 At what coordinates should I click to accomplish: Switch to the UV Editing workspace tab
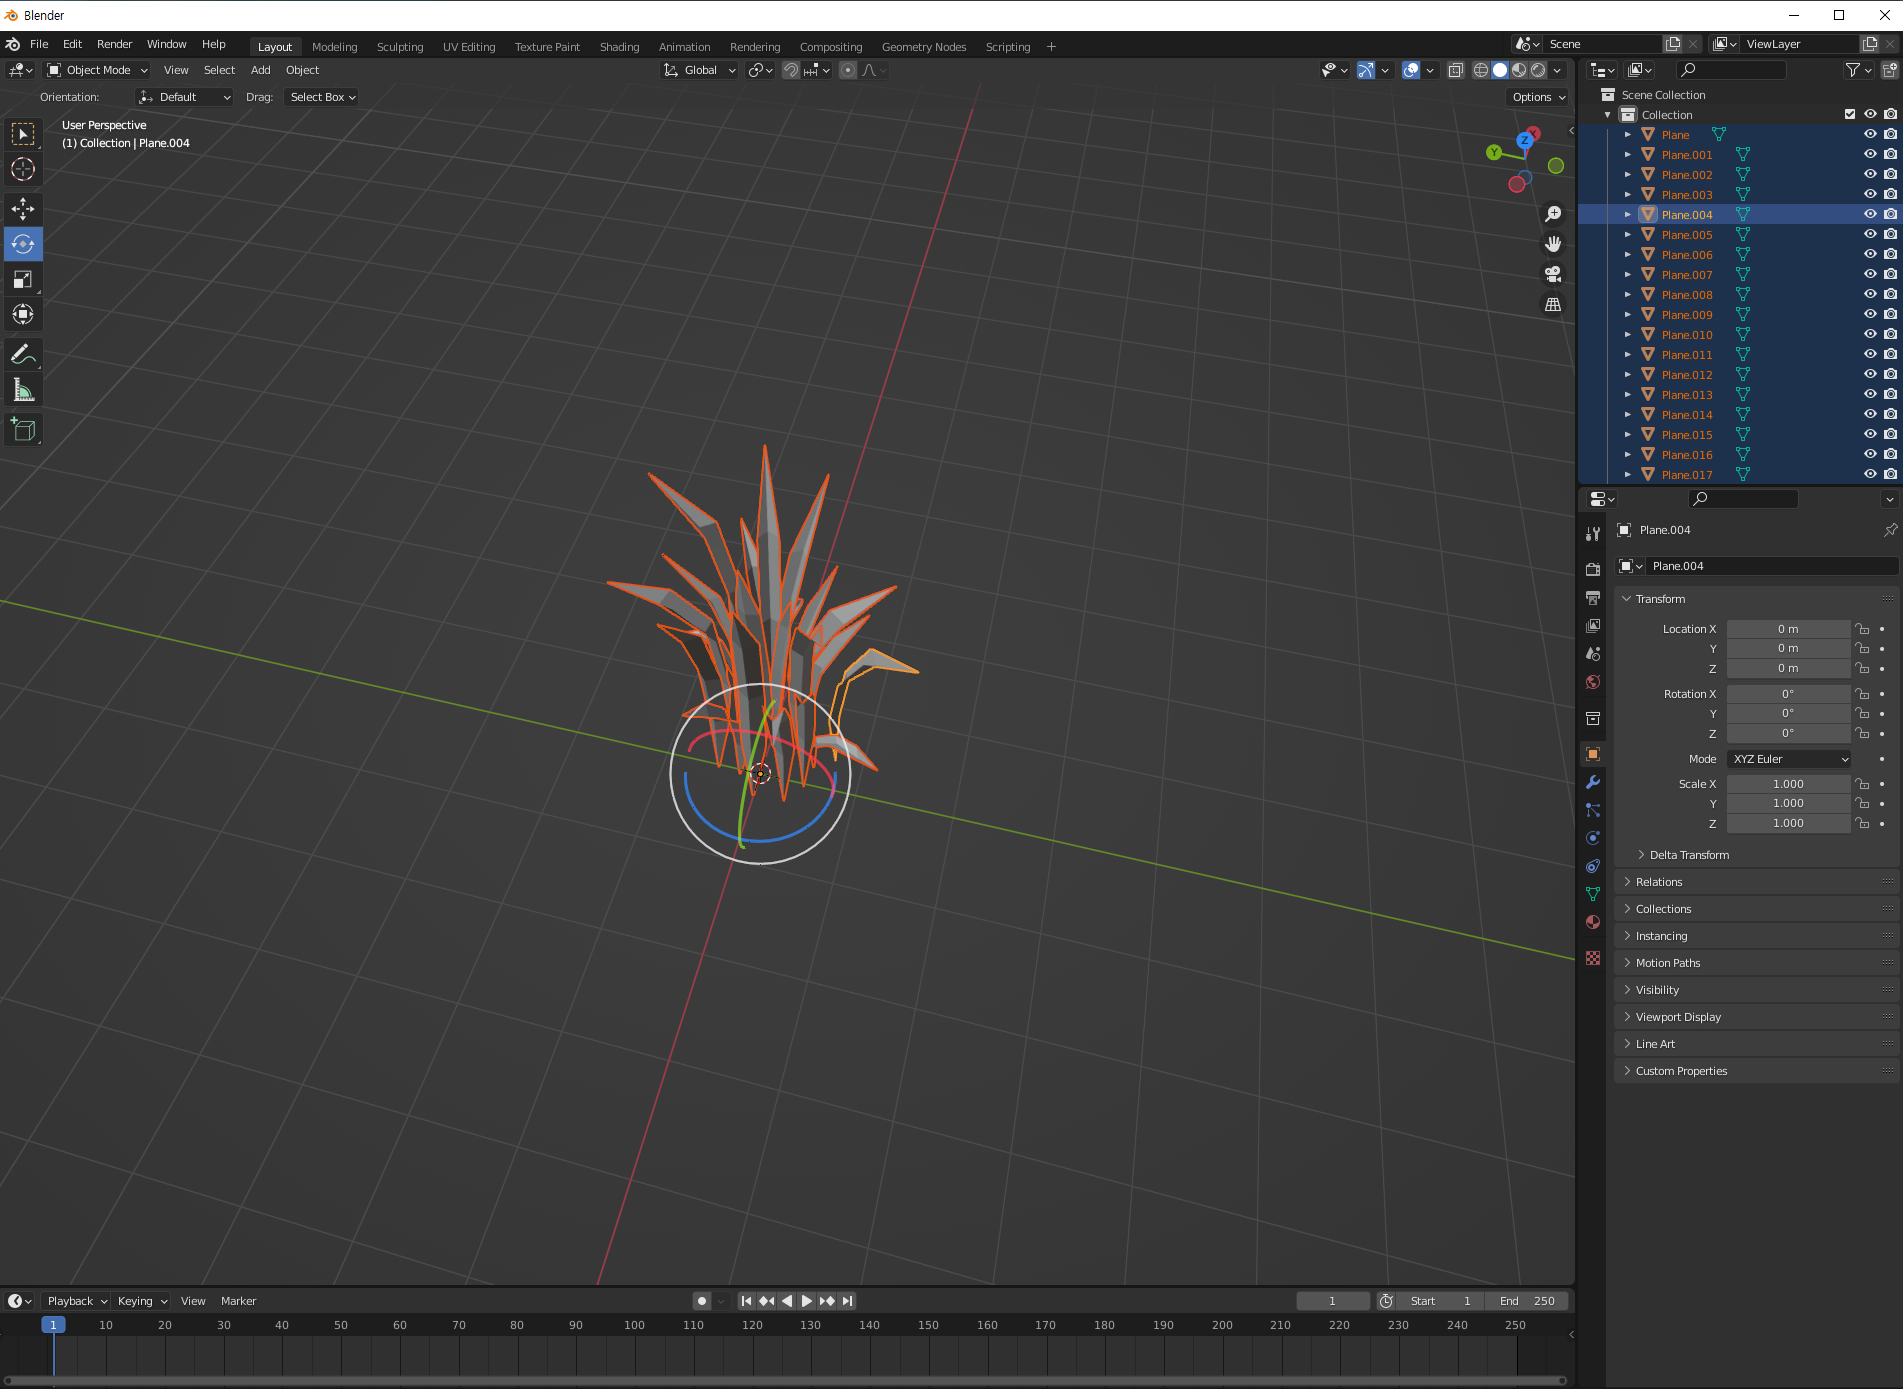click(469, 47)
